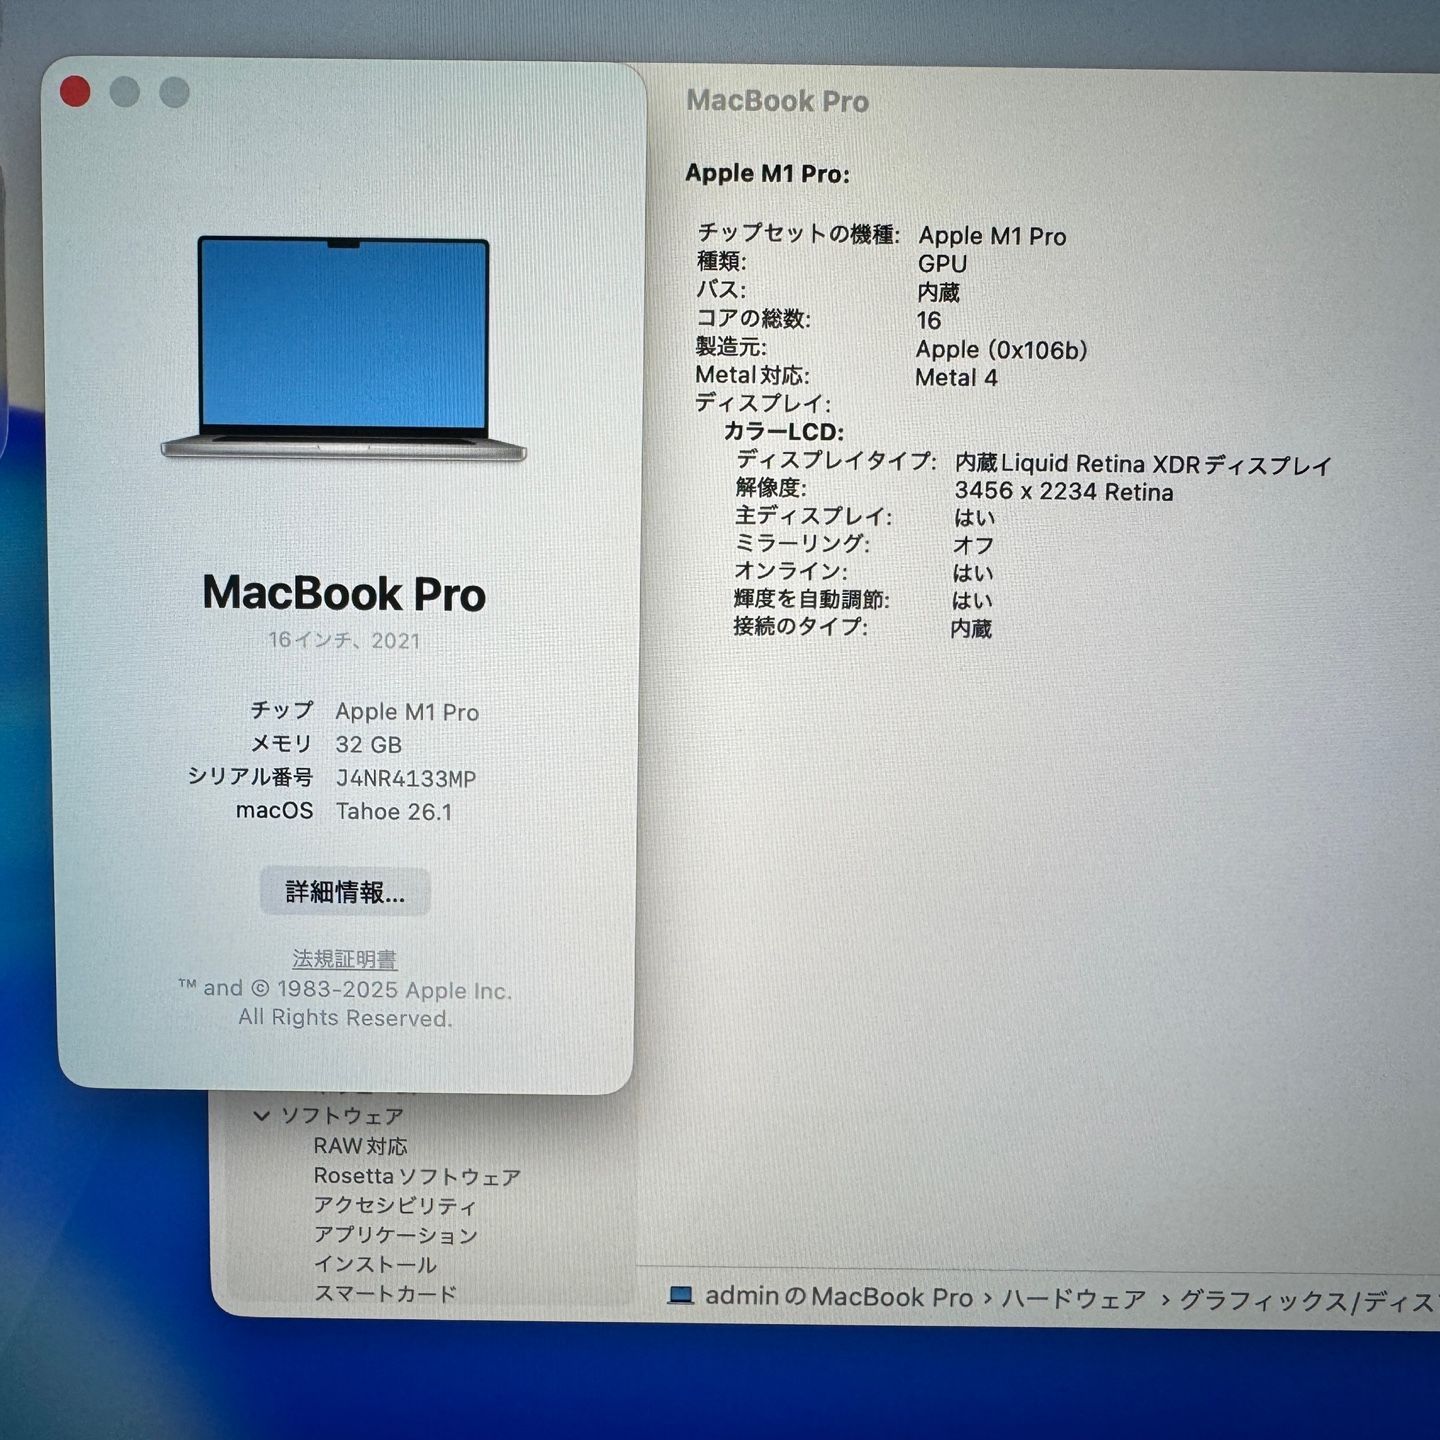Viewport: 1440px width, 1440px height.
Task: Open アプリケーション in the sidebar list
Action: (x=396, y=1235)
